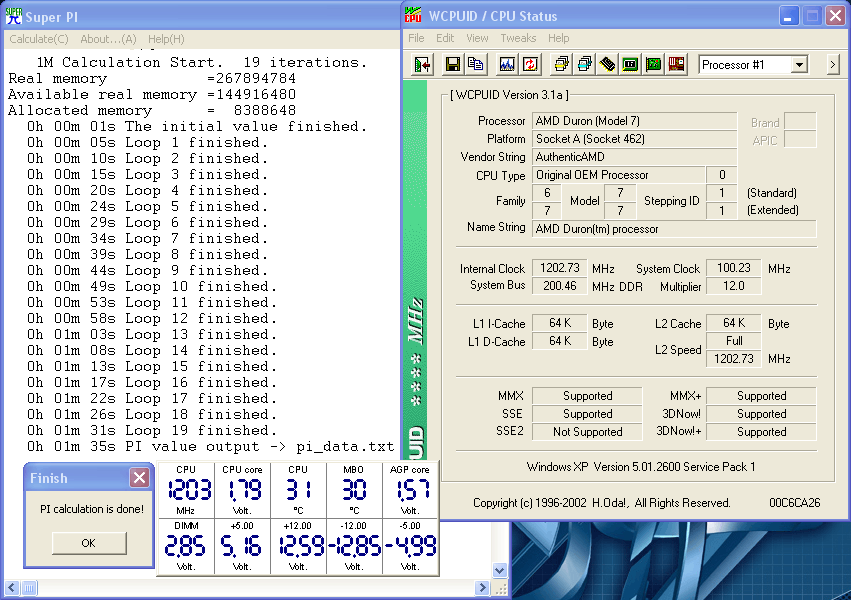The width and height of the screenshot is (851, 600).
Task: Click the CPU temperature readout panel
Action: [298, 488]
